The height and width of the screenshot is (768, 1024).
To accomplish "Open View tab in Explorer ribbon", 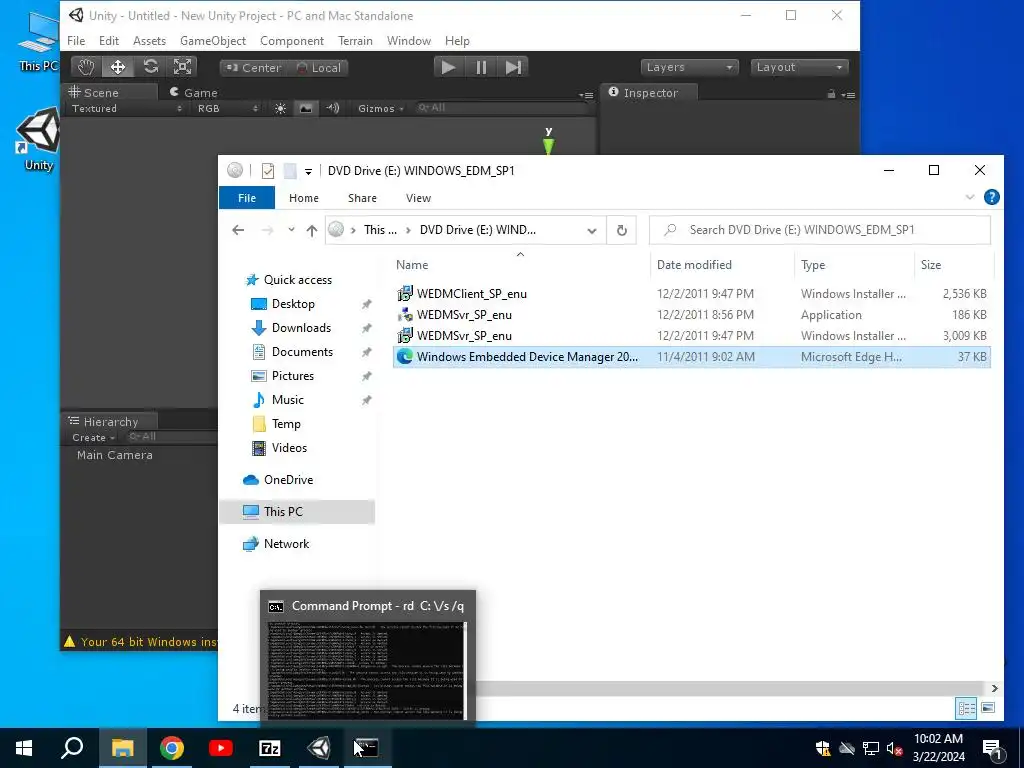I will pyautogui.click(x=418, y=198).
